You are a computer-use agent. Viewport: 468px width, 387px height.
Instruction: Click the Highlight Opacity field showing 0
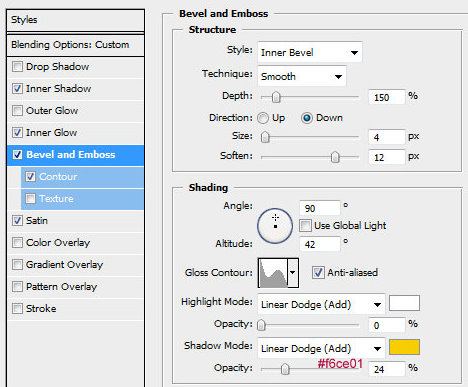tap(387, 325)
